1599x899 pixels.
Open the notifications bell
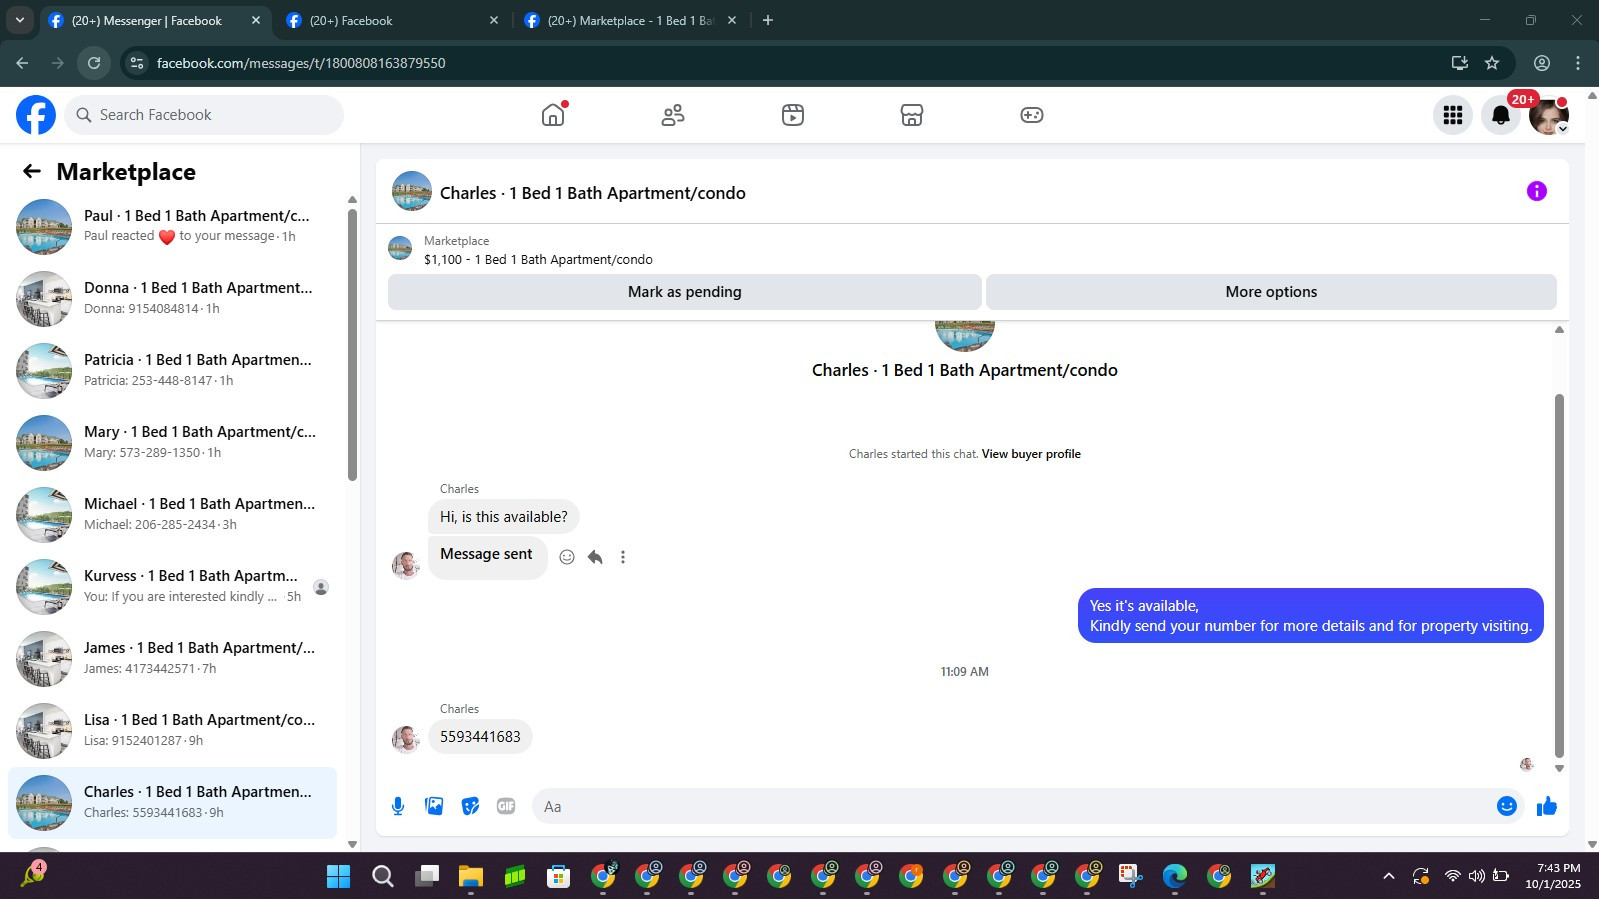click(1501, 115)
